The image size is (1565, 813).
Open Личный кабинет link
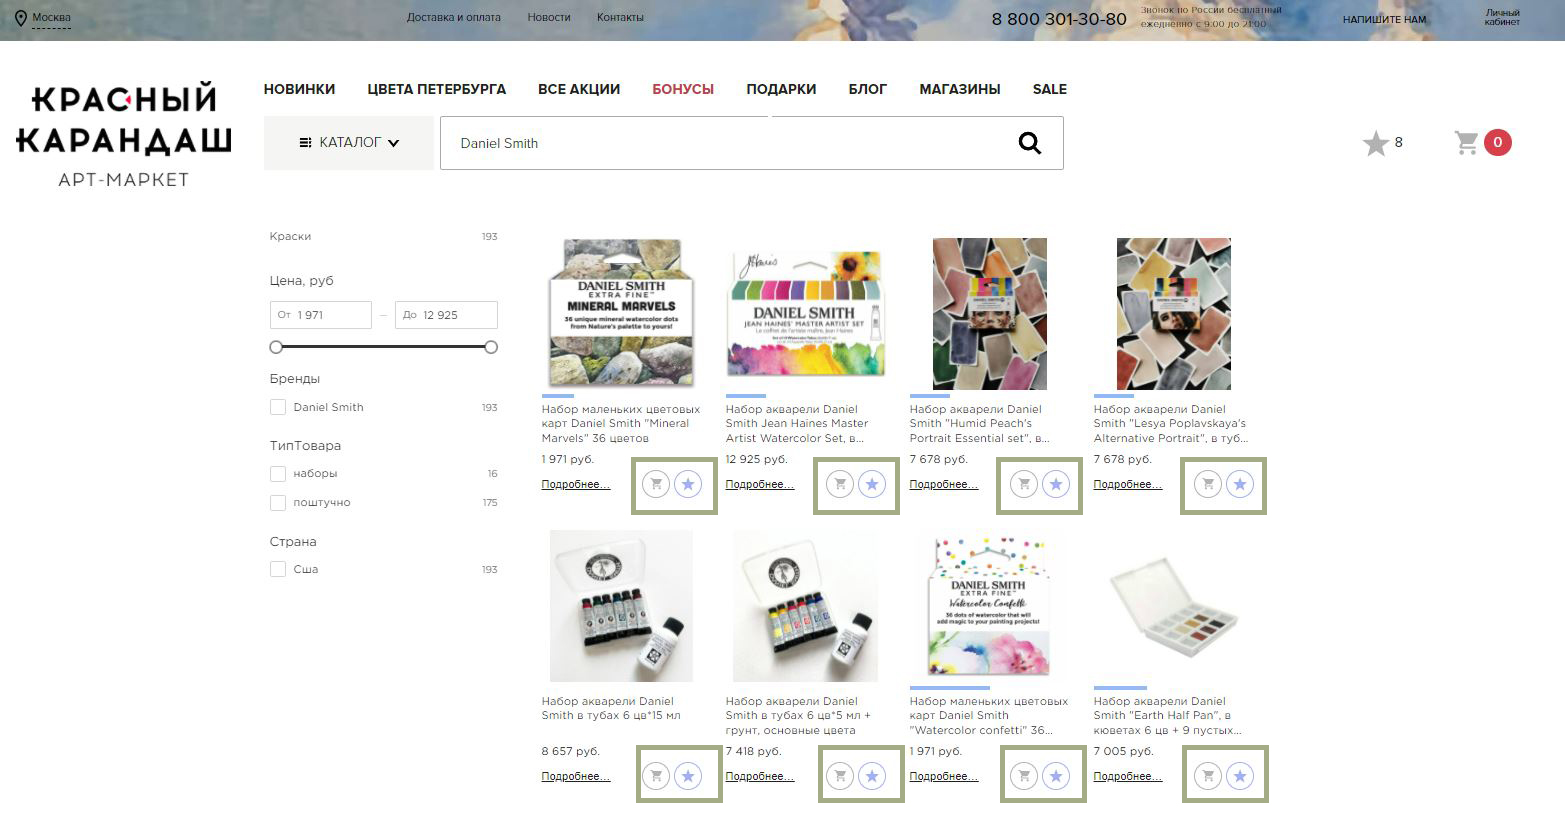point(1502,18)
